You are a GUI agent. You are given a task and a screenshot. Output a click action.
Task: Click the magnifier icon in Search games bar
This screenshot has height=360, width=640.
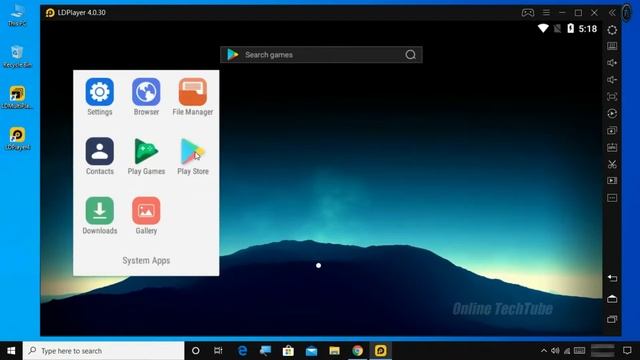coord(411,55)
